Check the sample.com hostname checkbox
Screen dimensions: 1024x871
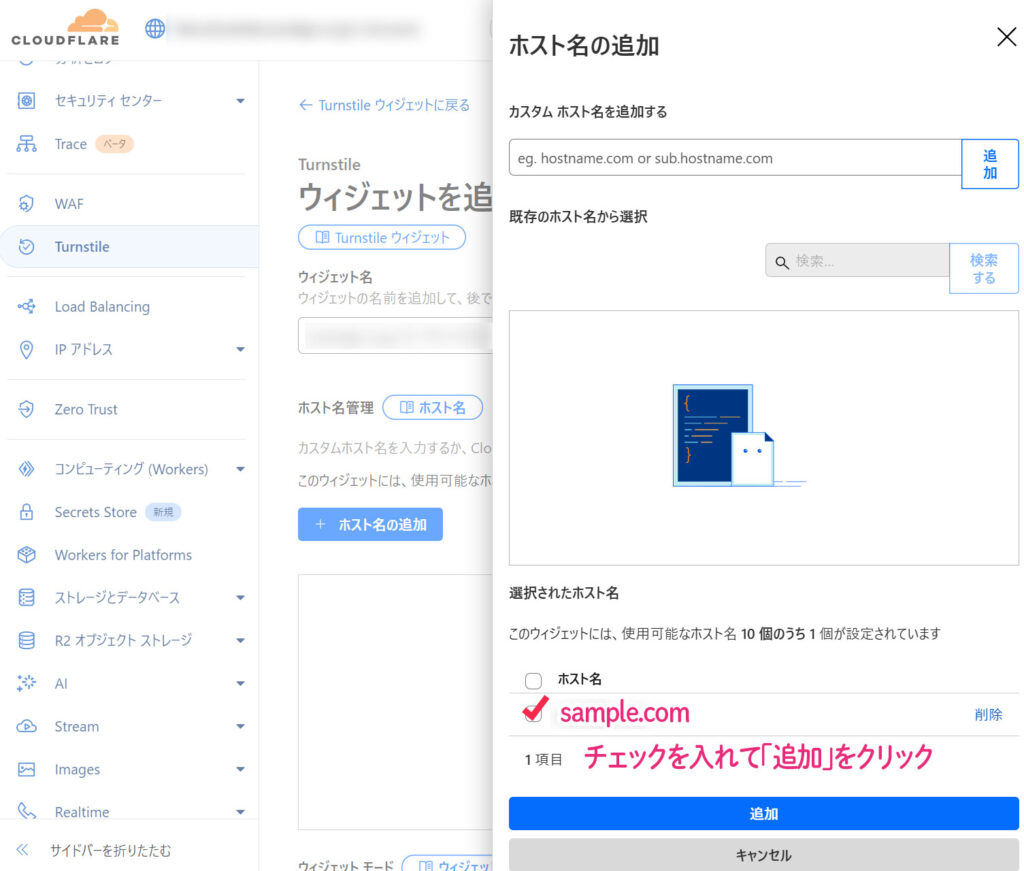click(x=535, y=714)
